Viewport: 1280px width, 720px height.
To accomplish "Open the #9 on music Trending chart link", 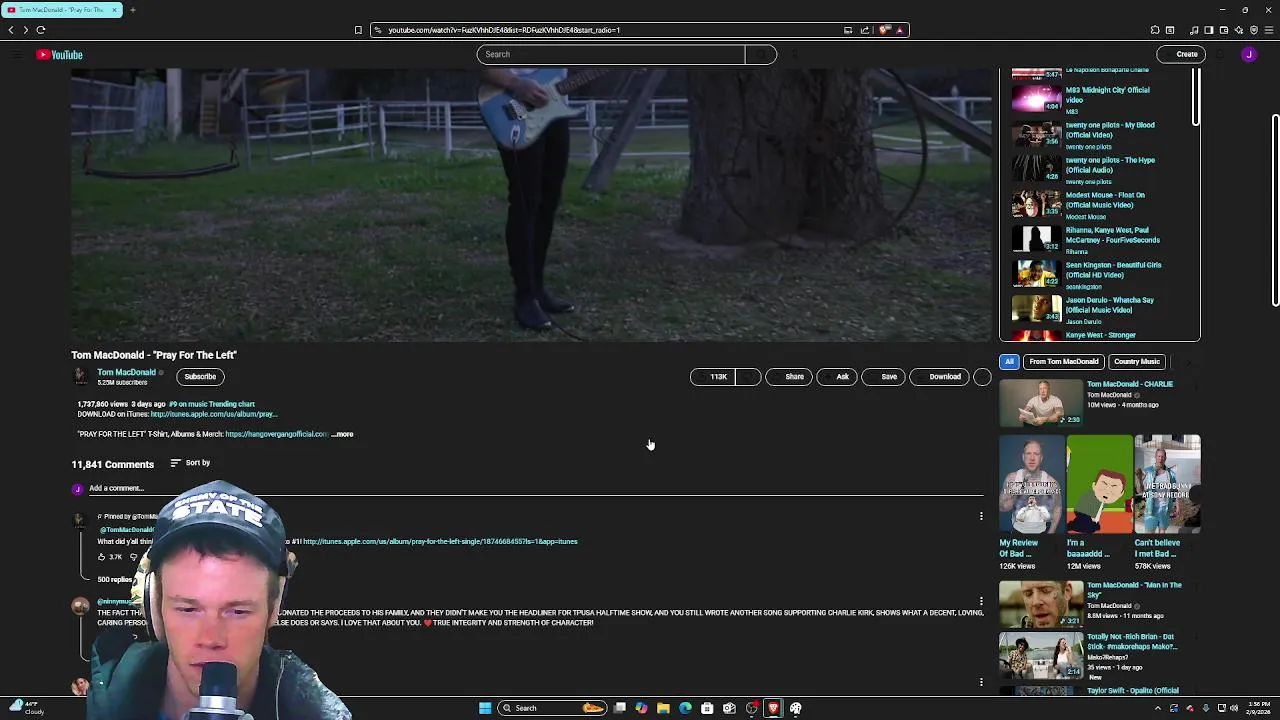I will click(212, 404).
